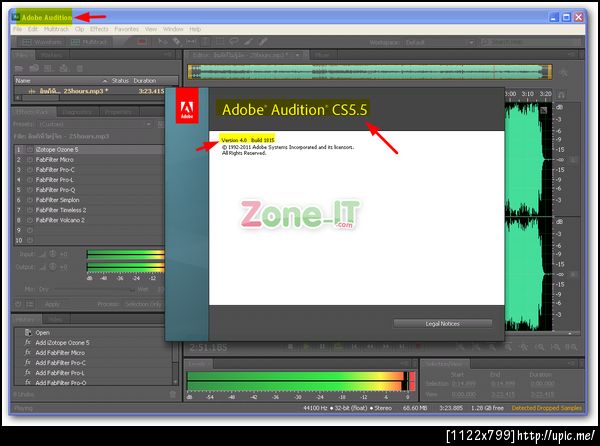The image size is (600, 446).
Task: Click the Input gain knob
Action: tap(53, 254)
